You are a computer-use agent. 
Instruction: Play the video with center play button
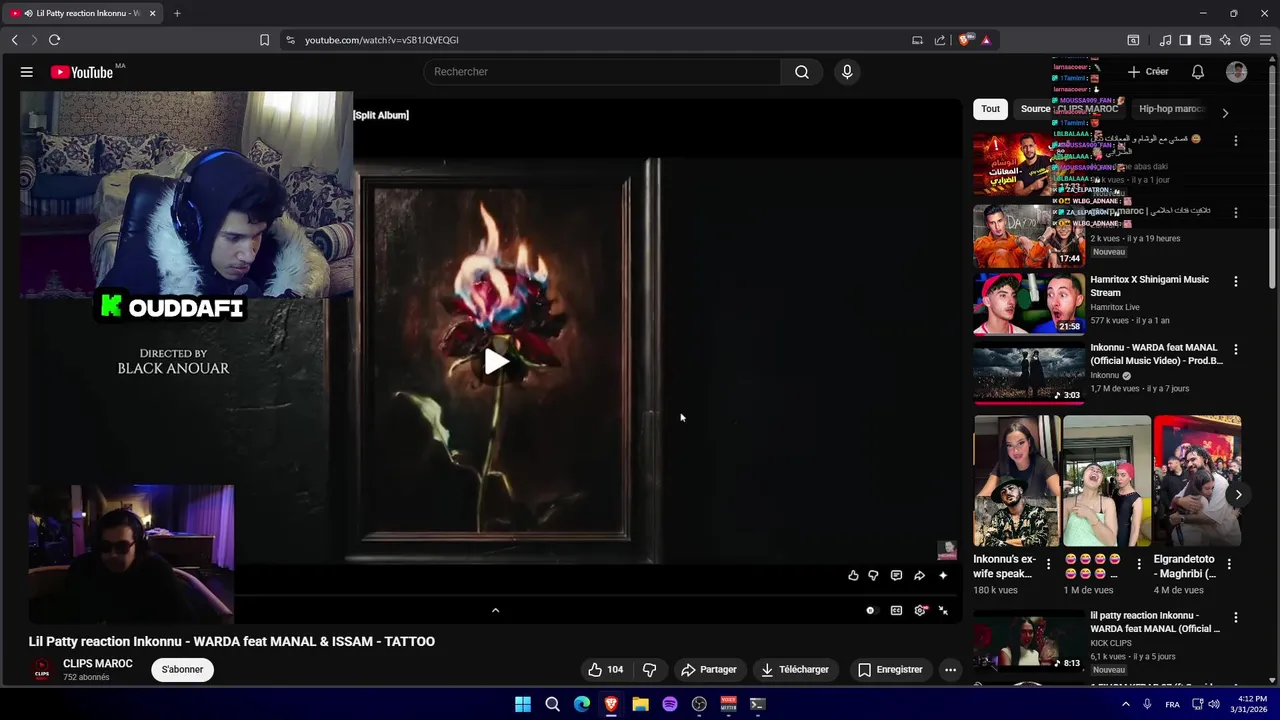tap(496, 362)
